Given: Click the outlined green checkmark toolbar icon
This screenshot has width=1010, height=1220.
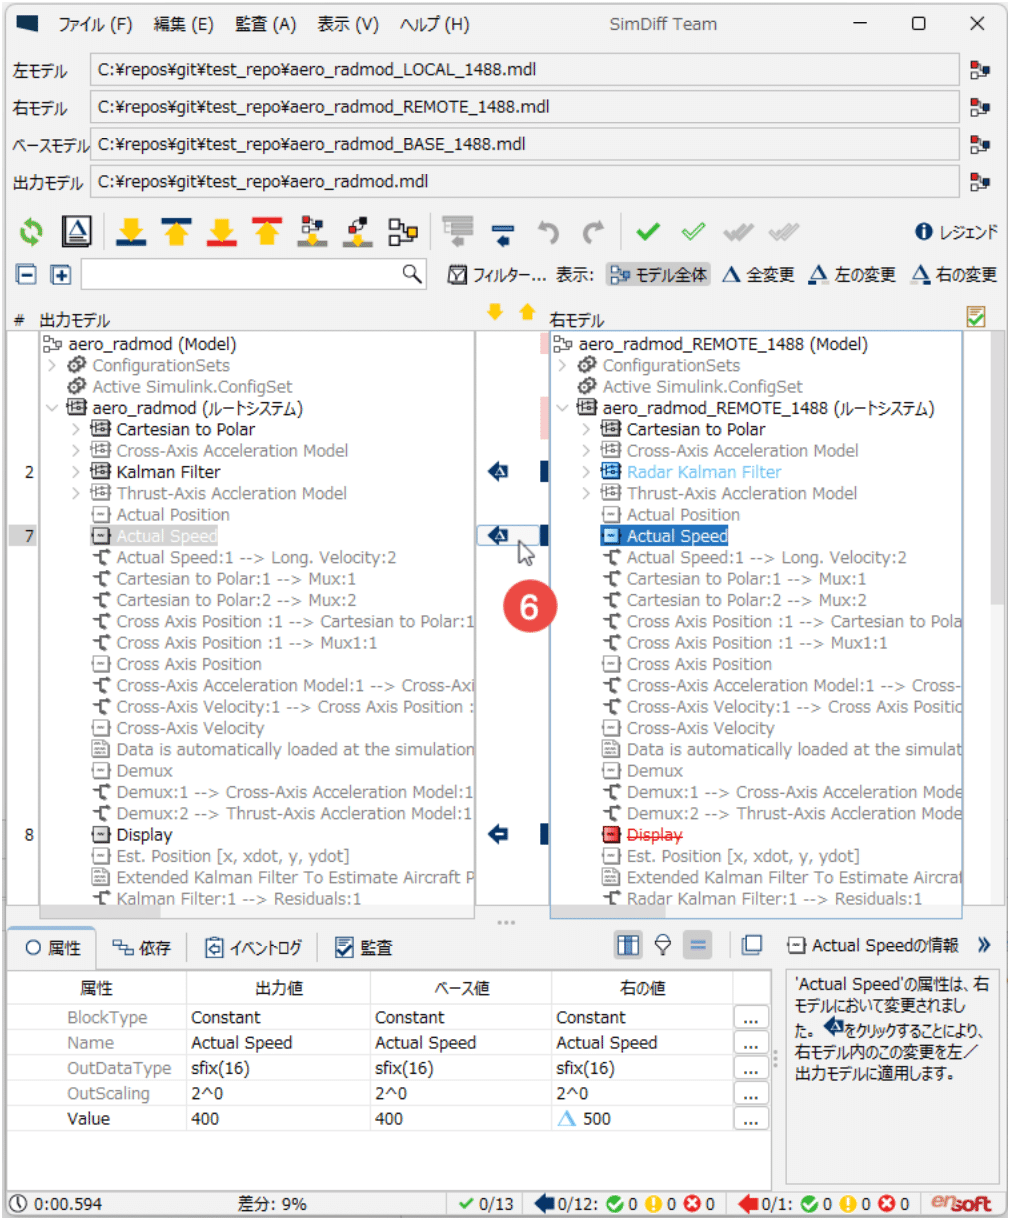Looking at the screenshot, I should [x=693, y=232].
